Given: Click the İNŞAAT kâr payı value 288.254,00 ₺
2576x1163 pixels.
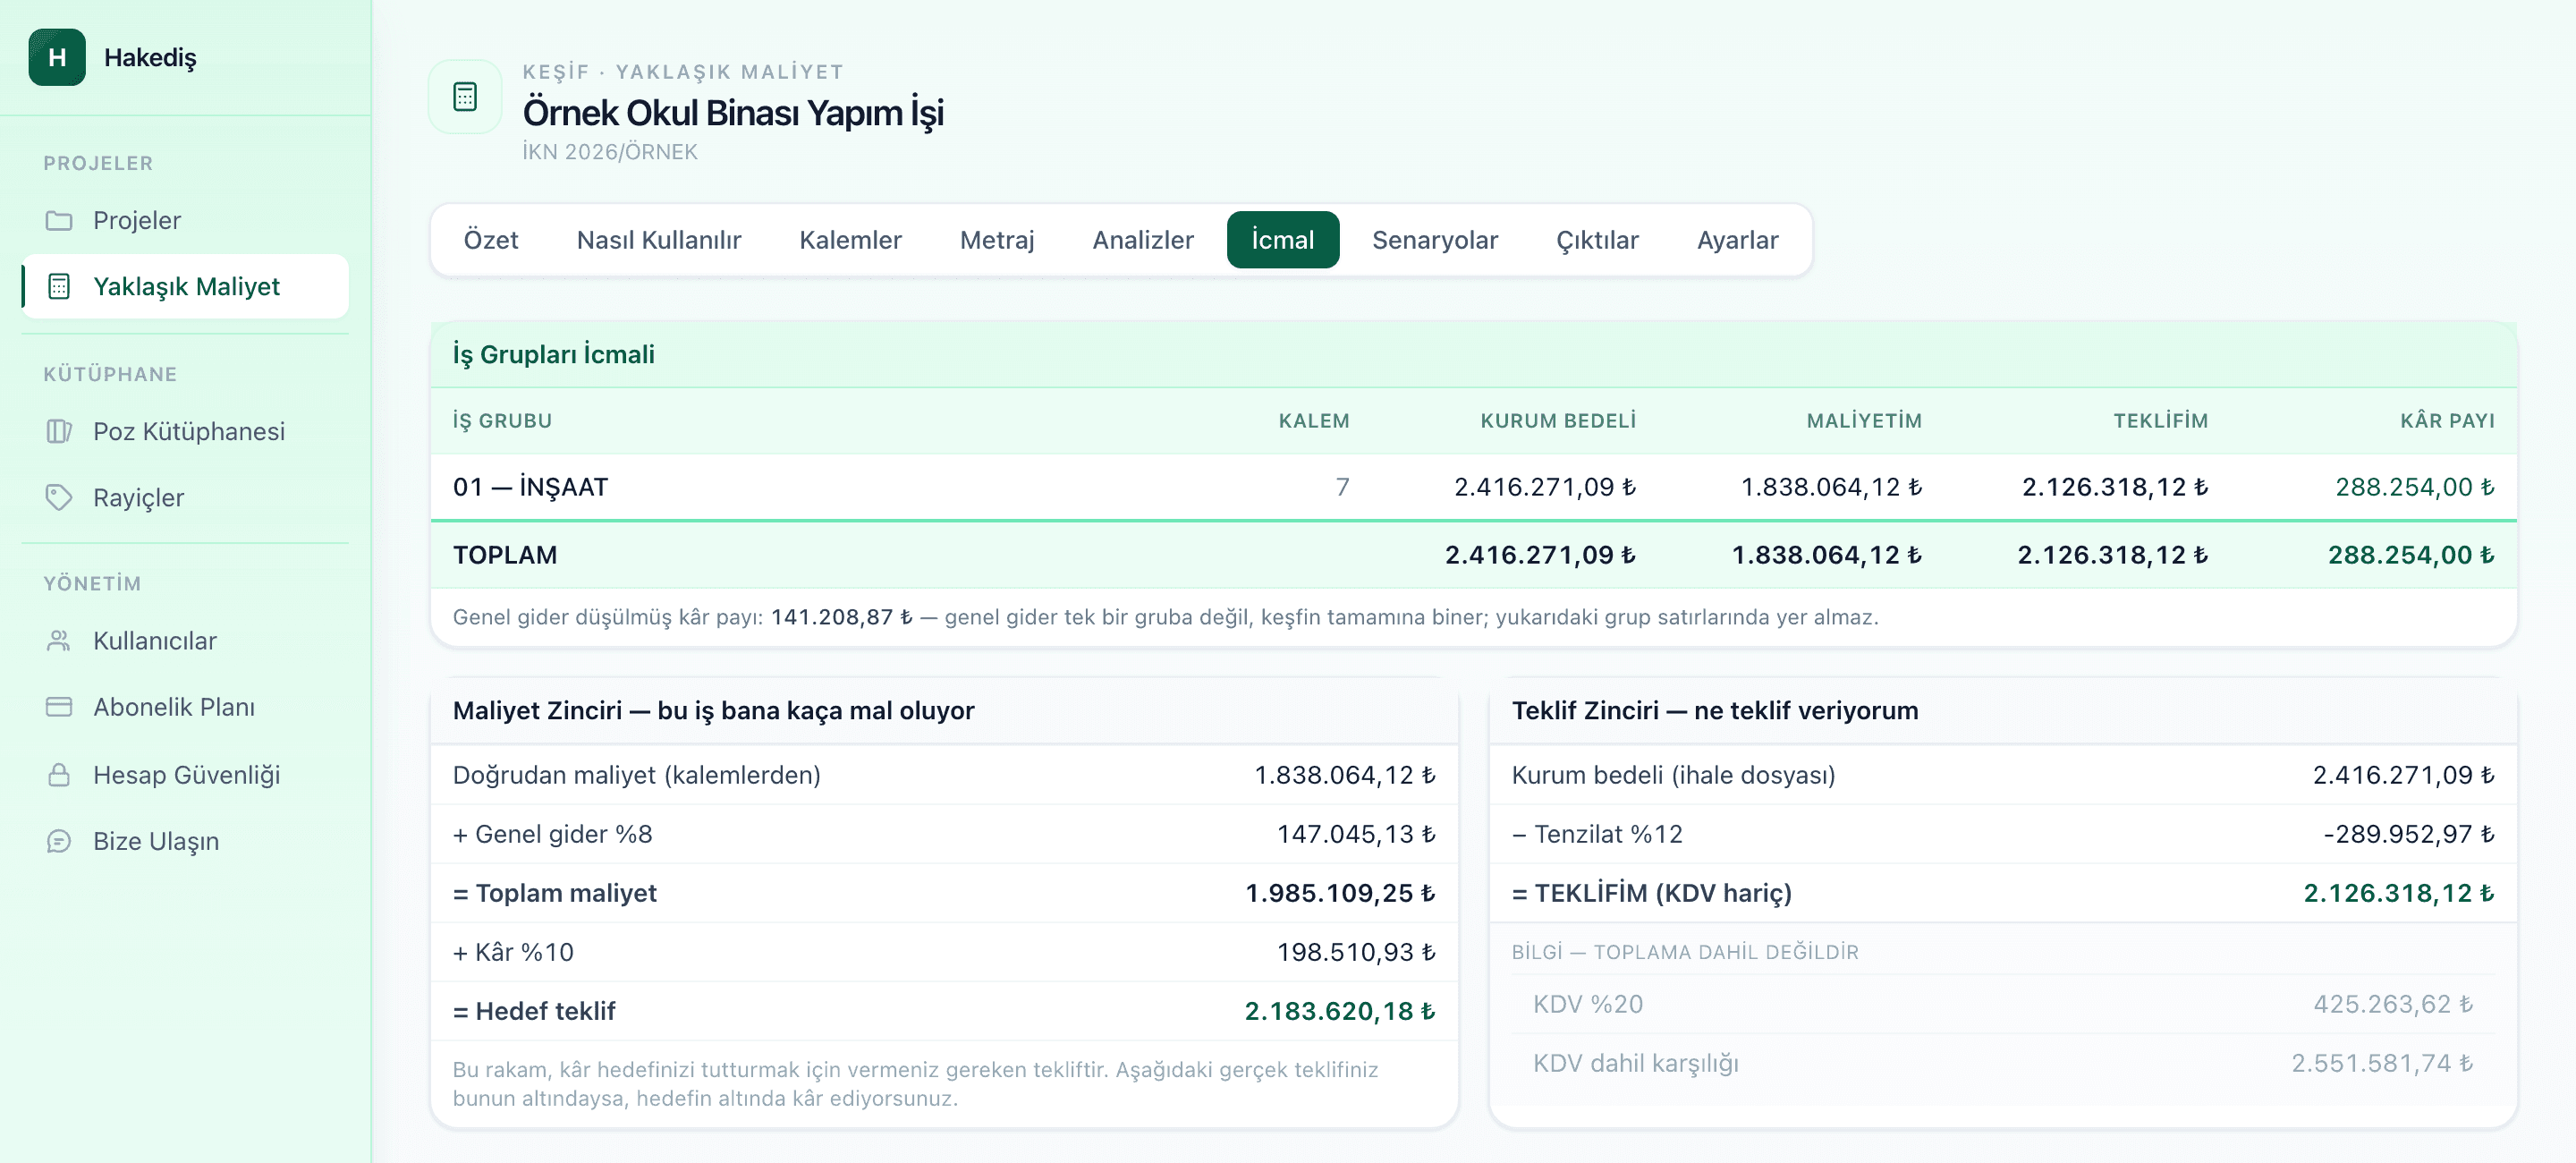Looking at the screenshot, I should coord(2414,487).
